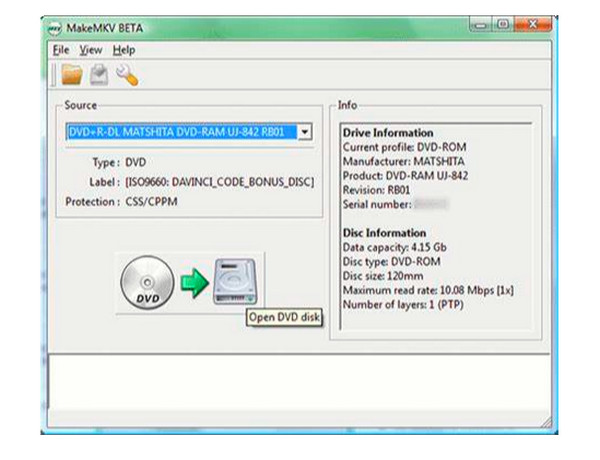Click the open files folder icon
This screenshot has height=460, width=600.
point(72,74)
